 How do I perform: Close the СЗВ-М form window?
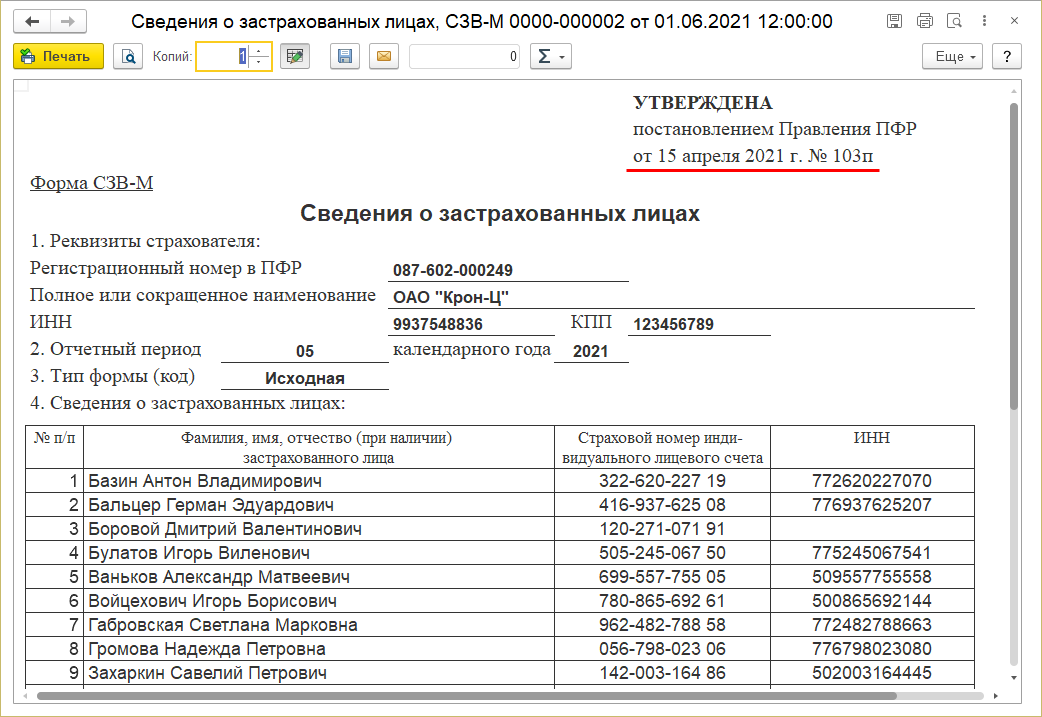tap(1014, 21)
